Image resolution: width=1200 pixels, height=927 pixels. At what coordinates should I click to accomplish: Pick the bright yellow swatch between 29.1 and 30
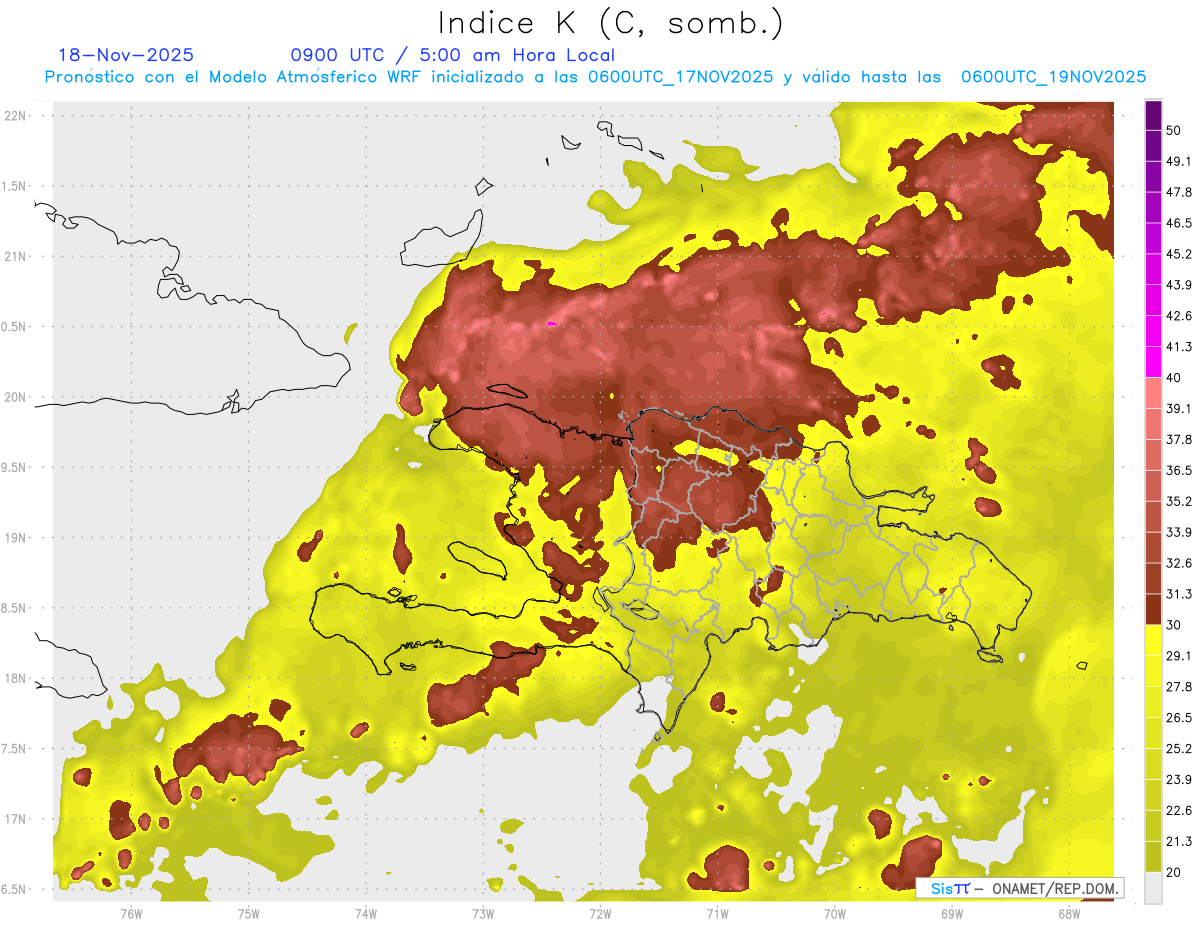1153,640
